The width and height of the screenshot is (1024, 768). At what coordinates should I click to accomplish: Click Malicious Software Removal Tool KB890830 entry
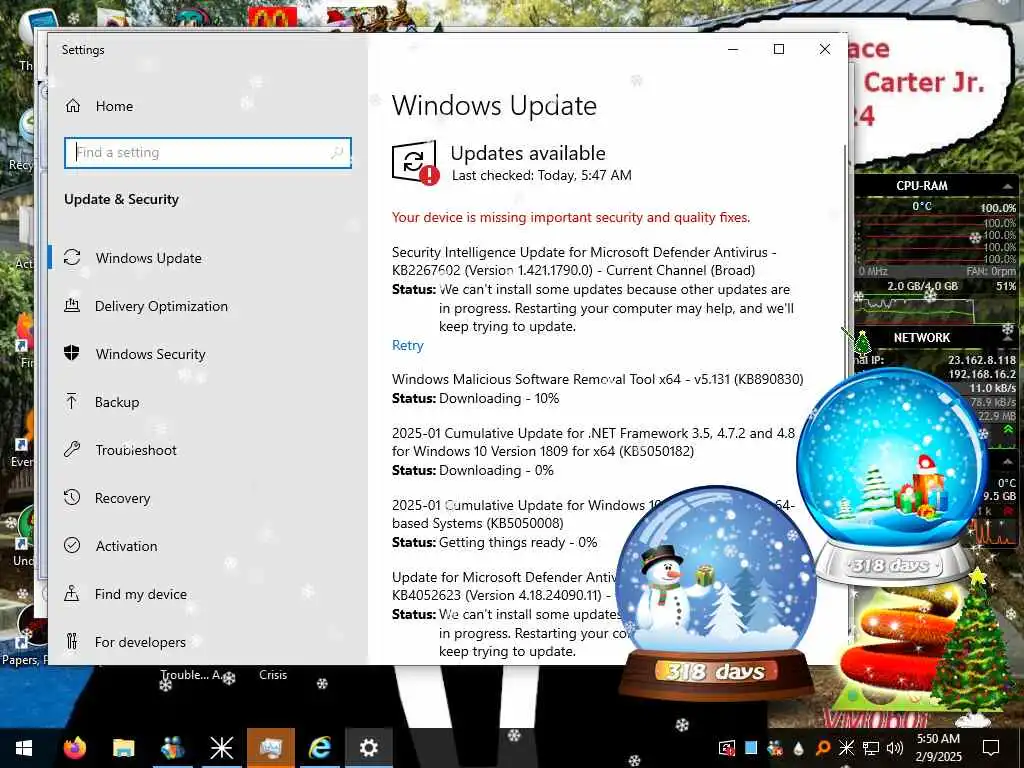[x=598, y=379]
